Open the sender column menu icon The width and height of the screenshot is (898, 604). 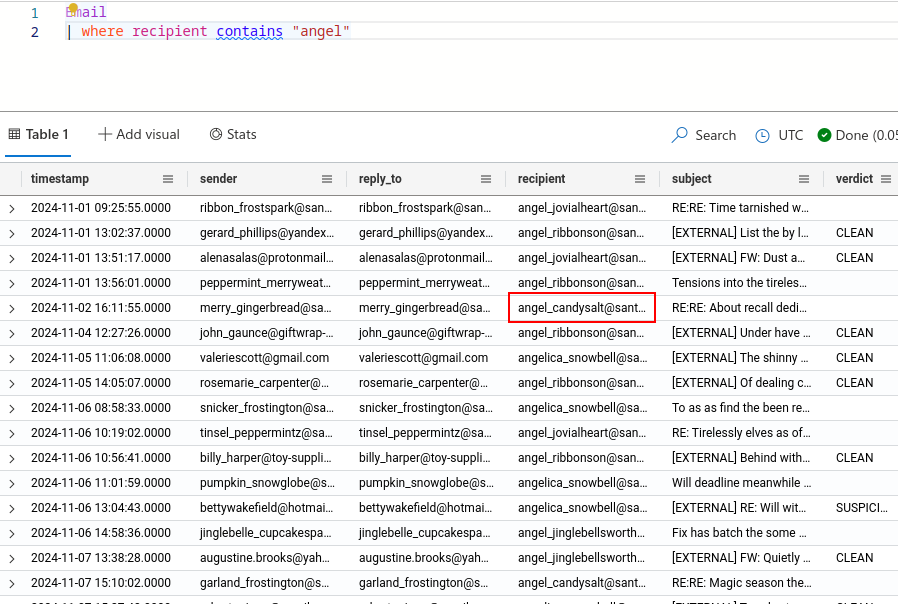(327, 179)
